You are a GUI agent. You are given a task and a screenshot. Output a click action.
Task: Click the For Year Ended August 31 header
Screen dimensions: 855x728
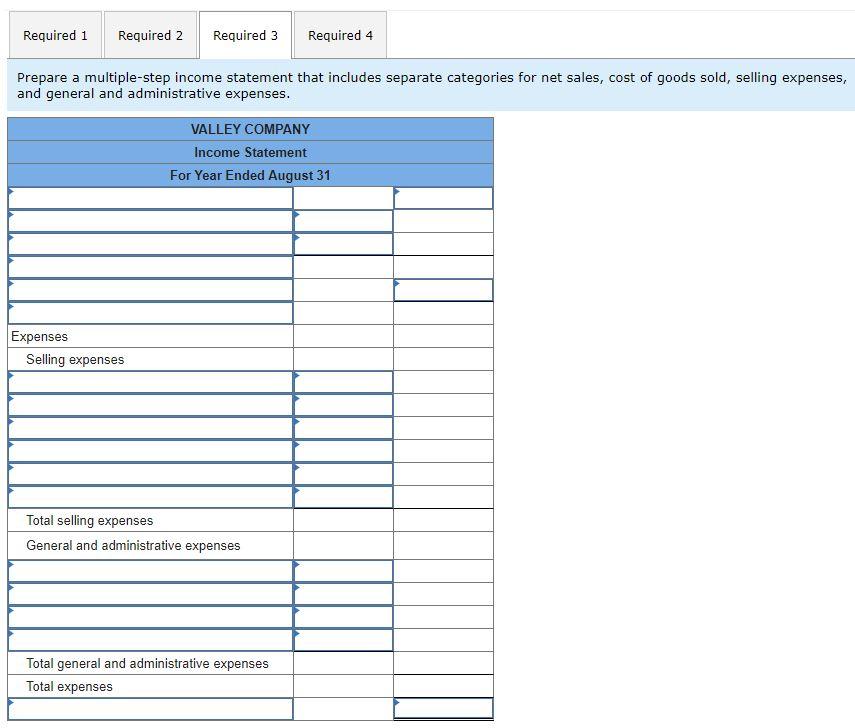[250, 175]
